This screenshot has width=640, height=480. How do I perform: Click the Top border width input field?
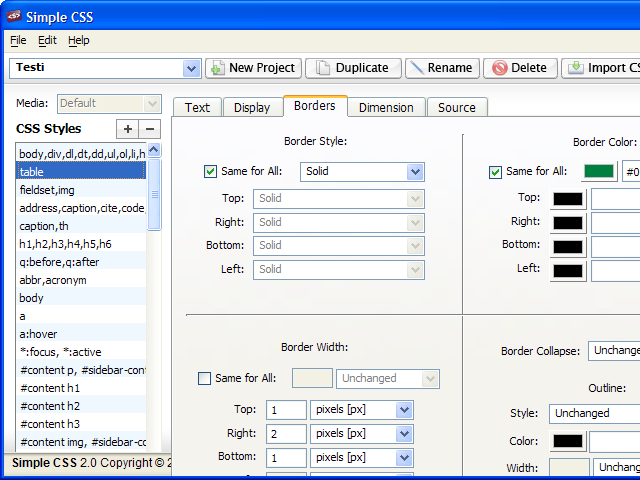click(x=286, y=410)
